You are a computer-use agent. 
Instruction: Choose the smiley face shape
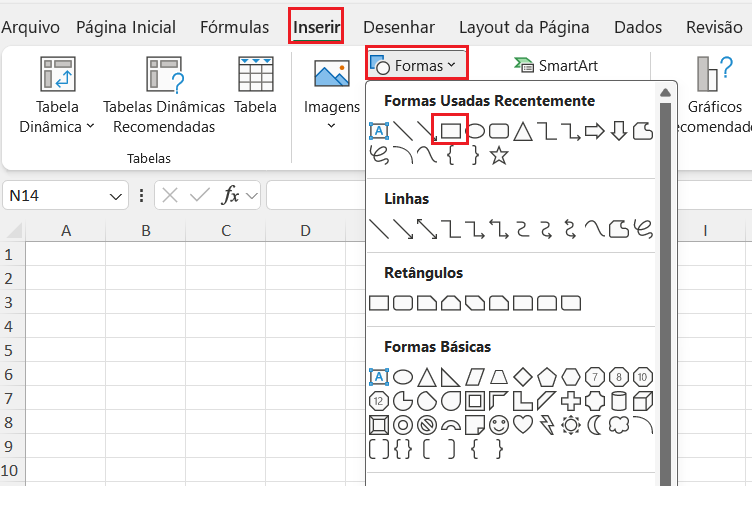[x=499, y=425]
